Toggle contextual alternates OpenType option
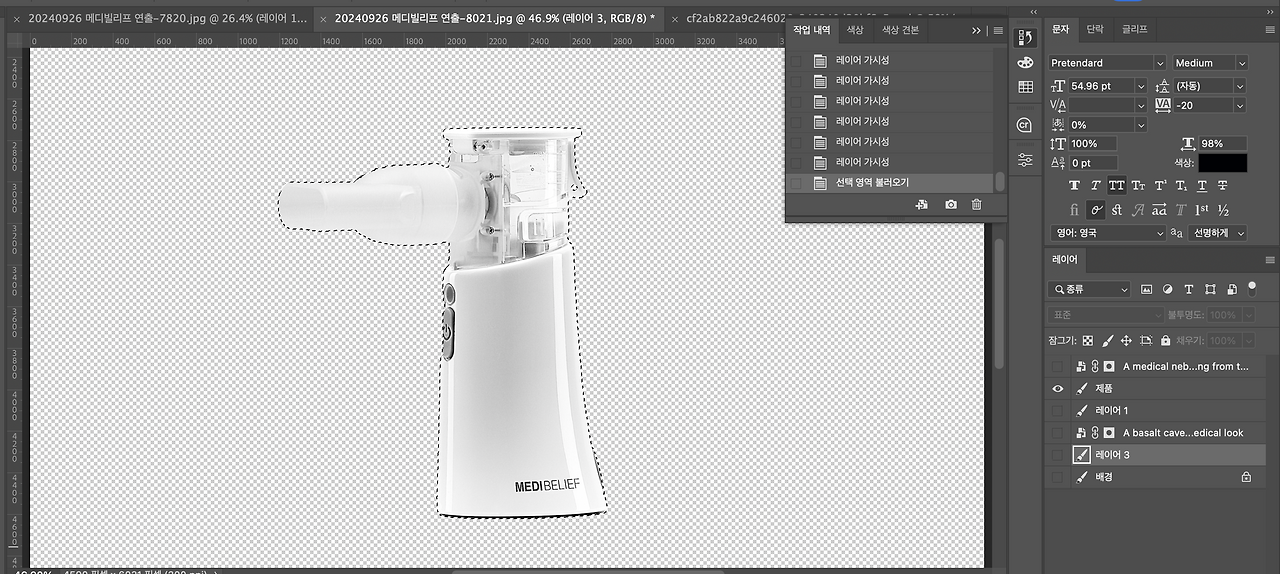The image size is (1280, 574). (x=1096, y=210)
